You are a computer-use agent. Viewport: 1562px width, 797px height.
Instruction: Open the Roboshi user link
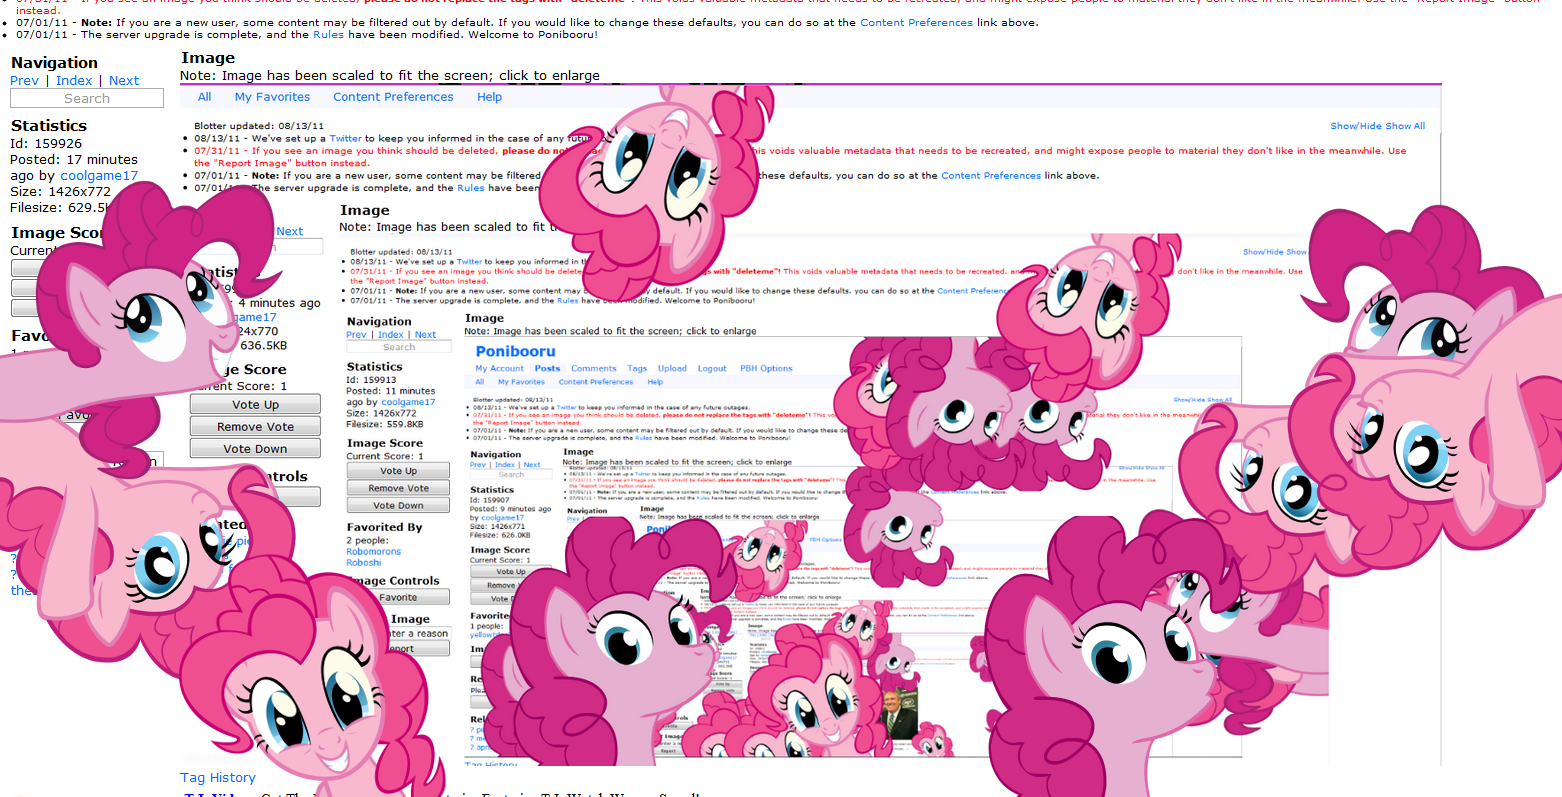pyautogui.click(x=364, y=563)
